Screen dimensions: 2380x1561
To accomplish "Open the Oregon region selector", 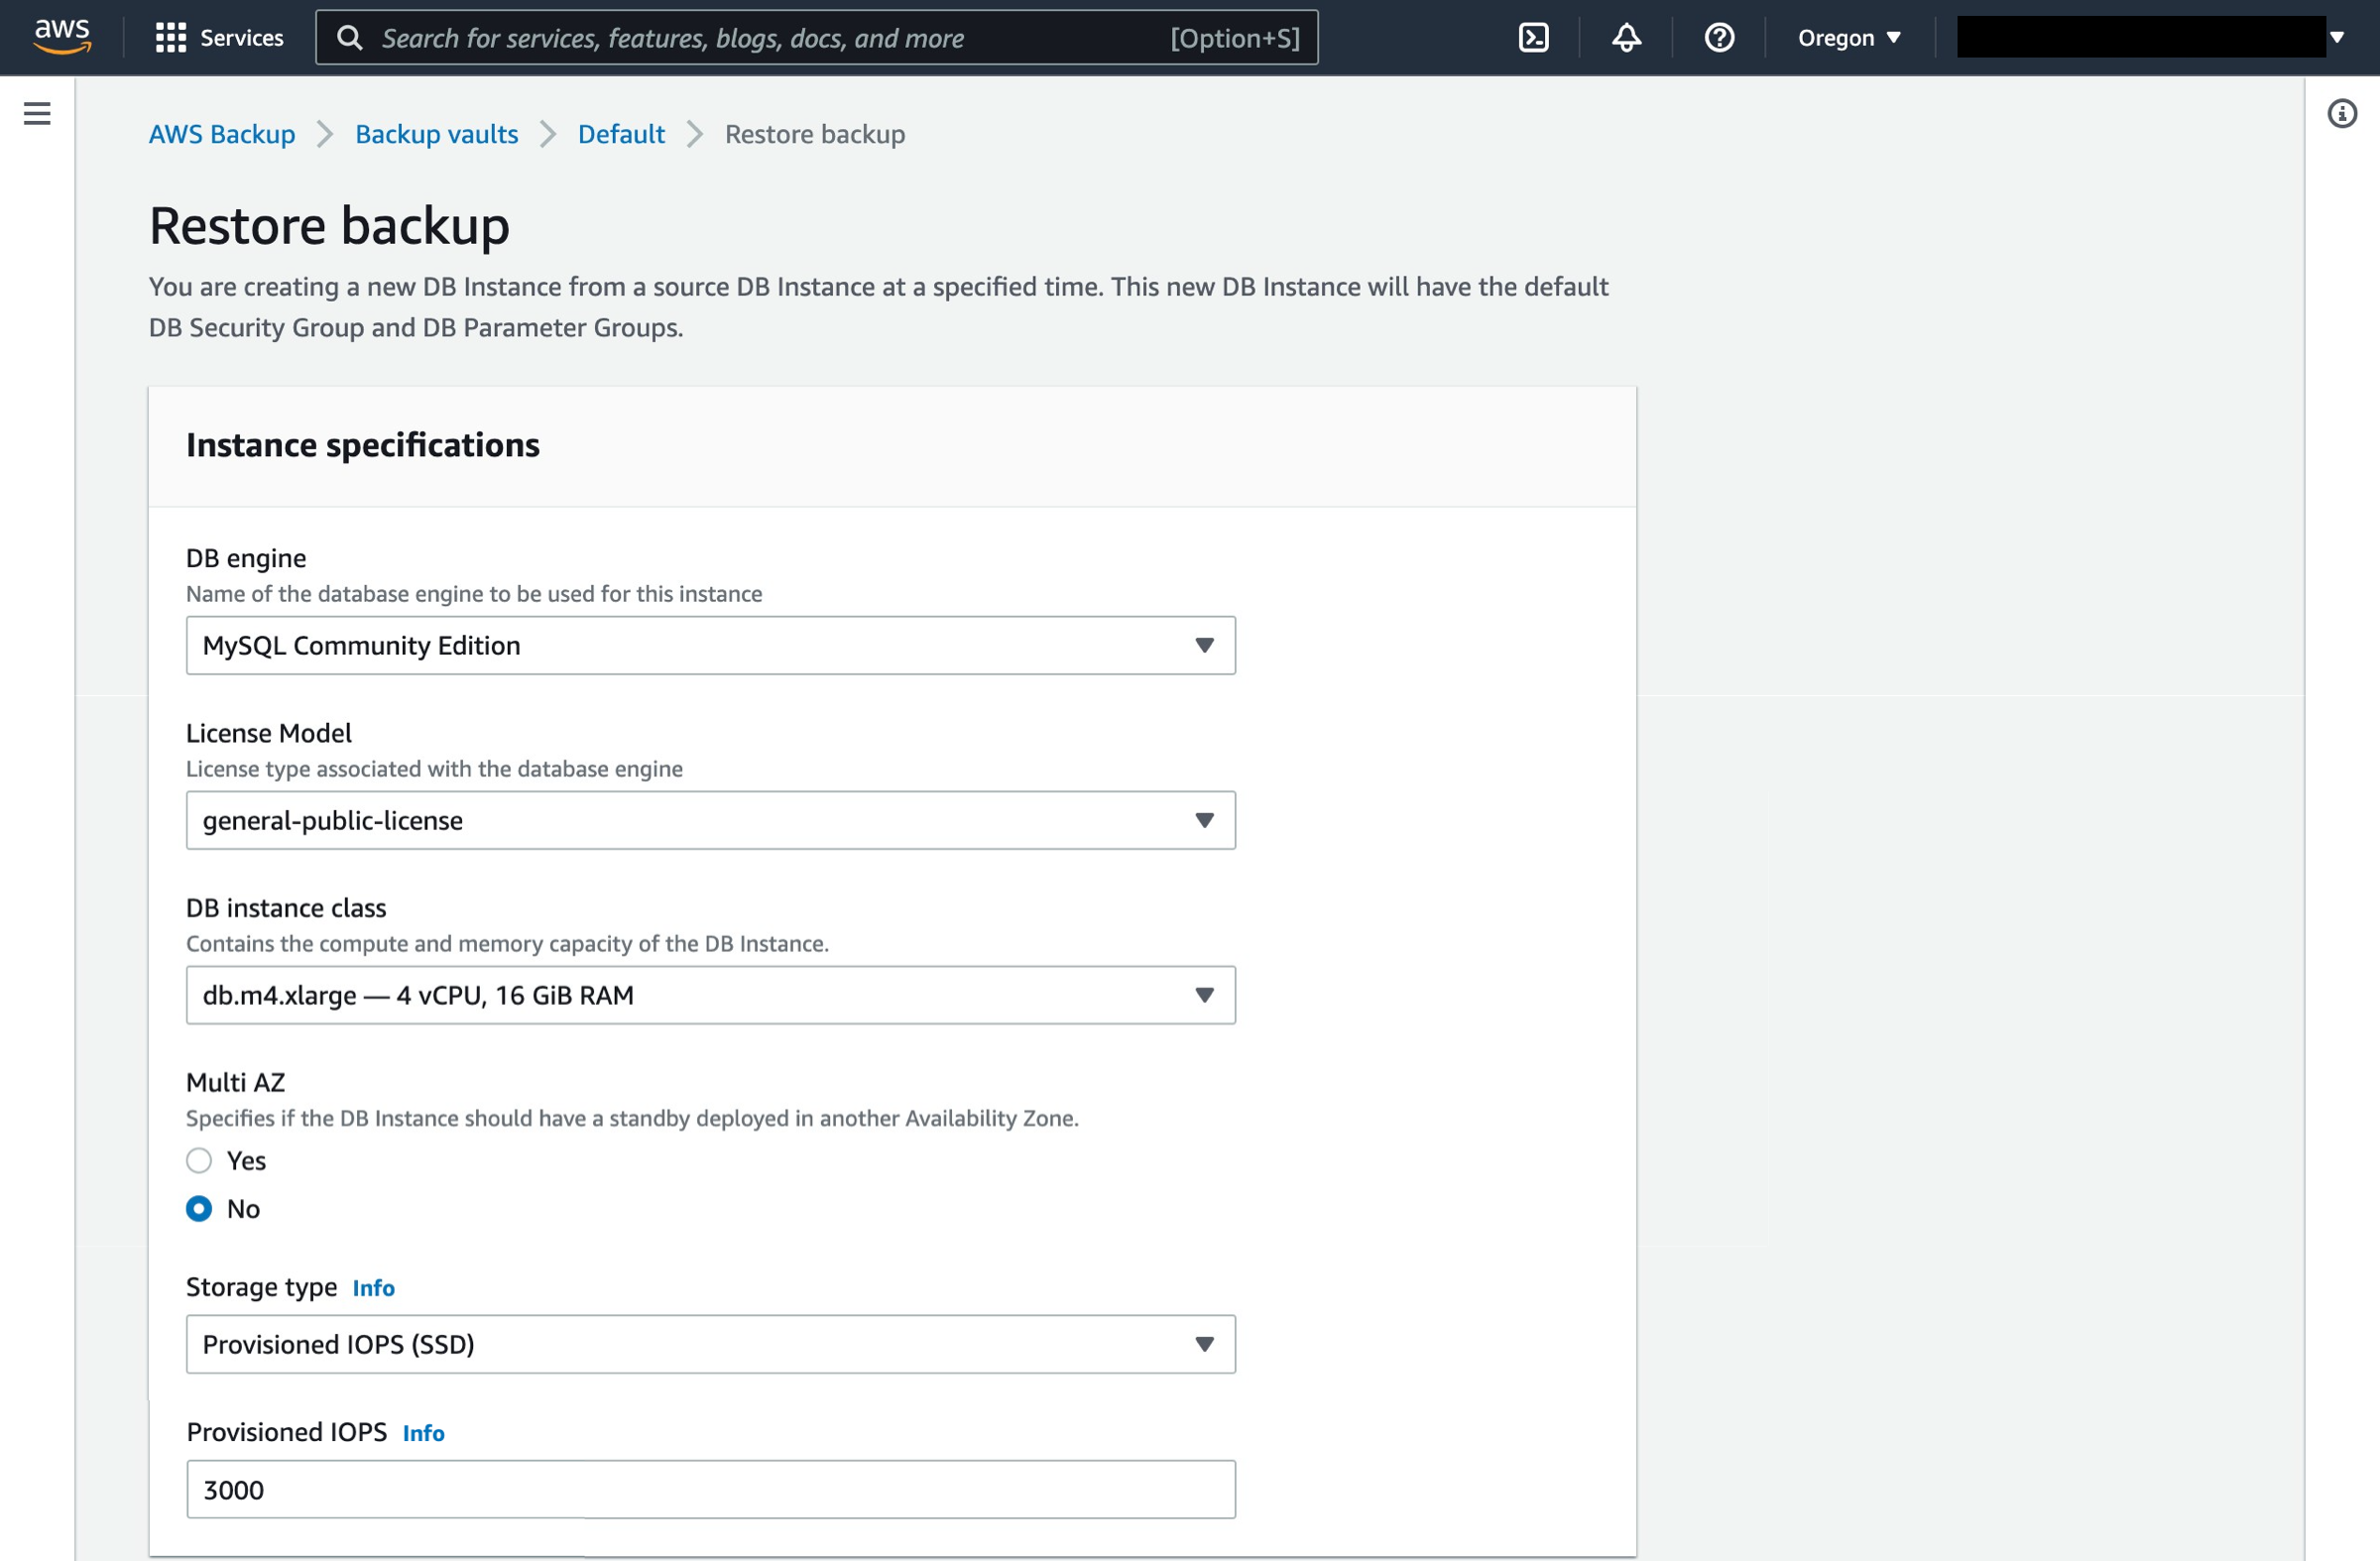I will 1848,38.
